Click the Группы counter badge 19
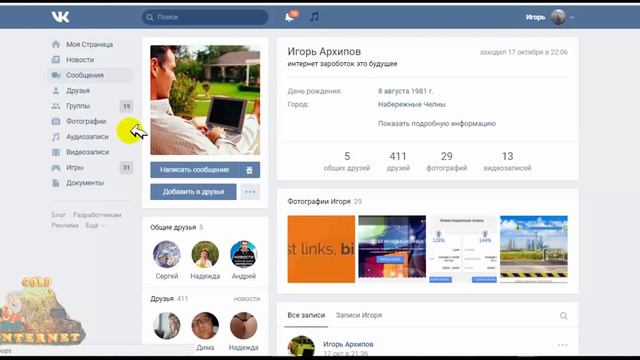 (x=127, y=106)
